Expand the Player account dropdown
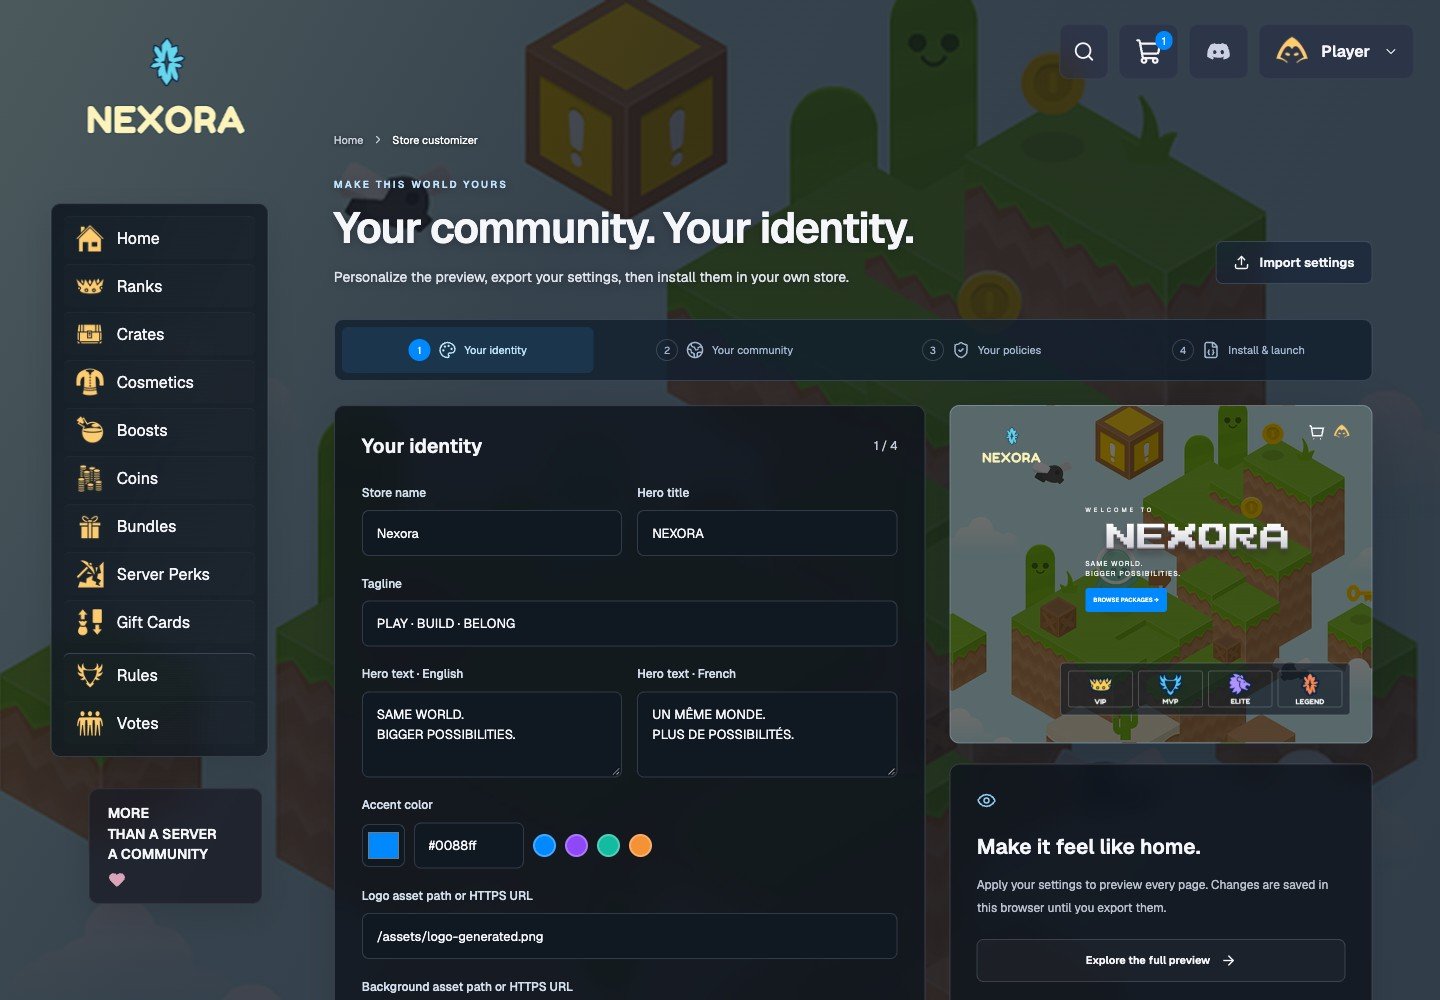 1336,52
